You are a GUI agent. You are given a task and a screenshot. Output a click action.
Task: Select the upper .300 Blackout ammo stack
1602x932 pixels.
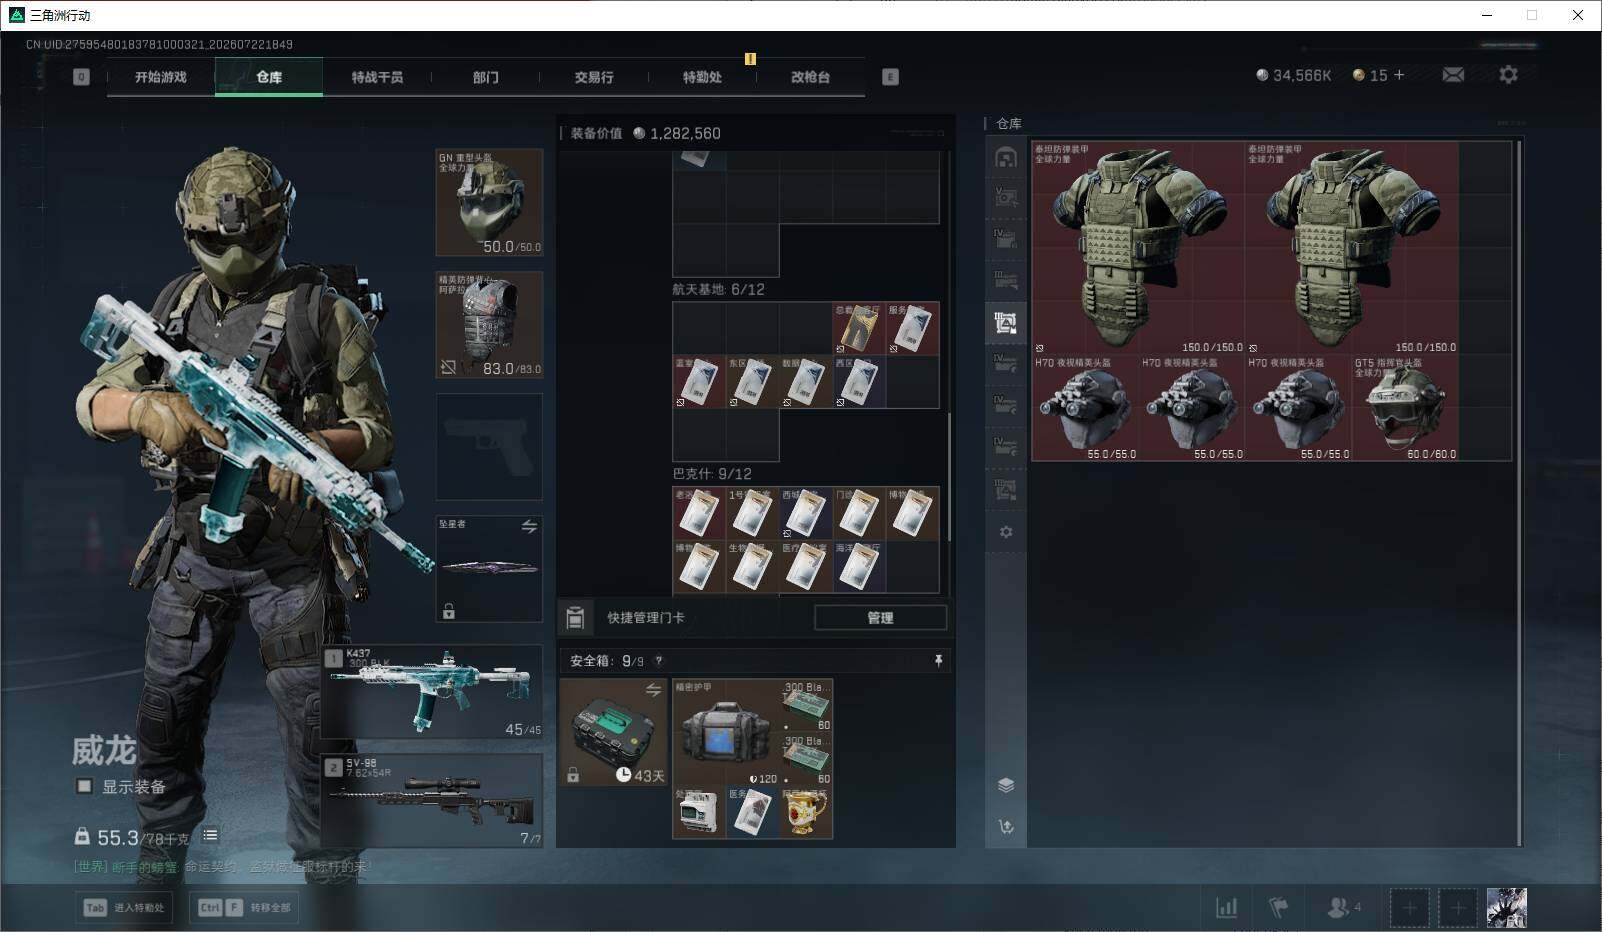click(806, 706)
